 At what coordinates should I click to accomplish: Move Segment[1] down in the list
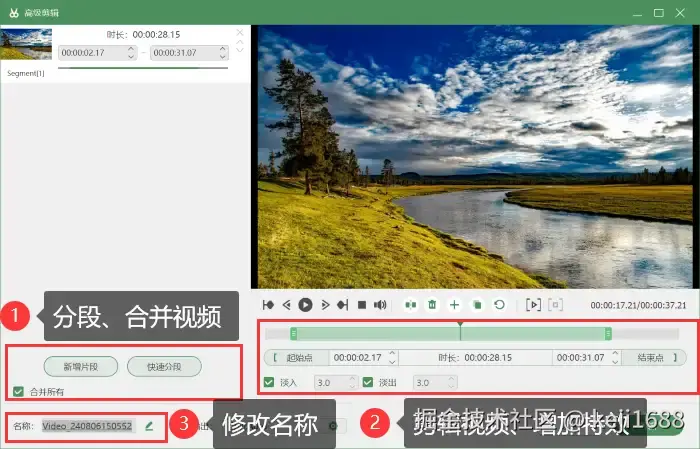(240, 50)
